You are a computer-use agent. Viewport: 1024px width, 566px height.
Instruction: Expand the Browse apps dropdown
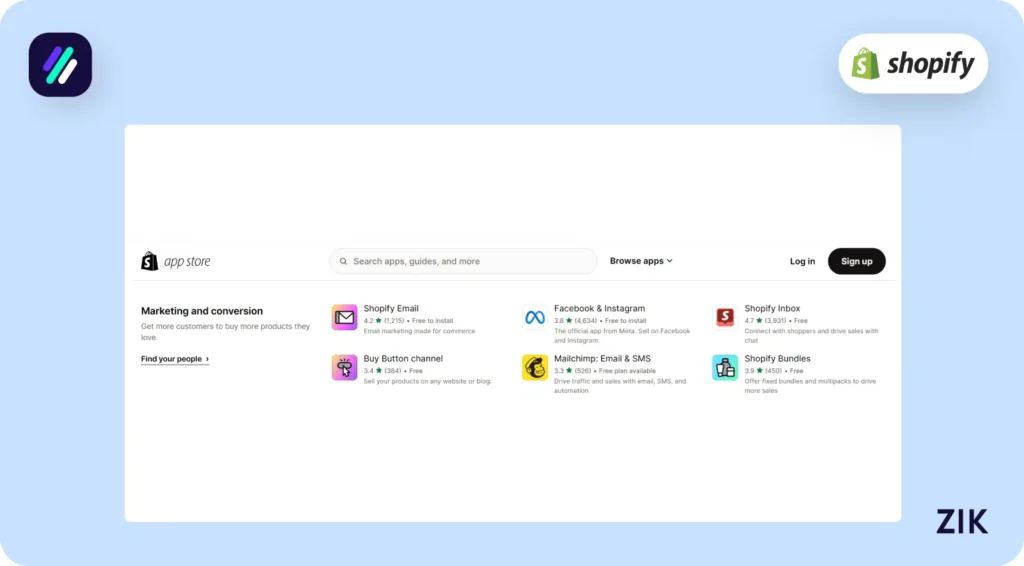637,261
